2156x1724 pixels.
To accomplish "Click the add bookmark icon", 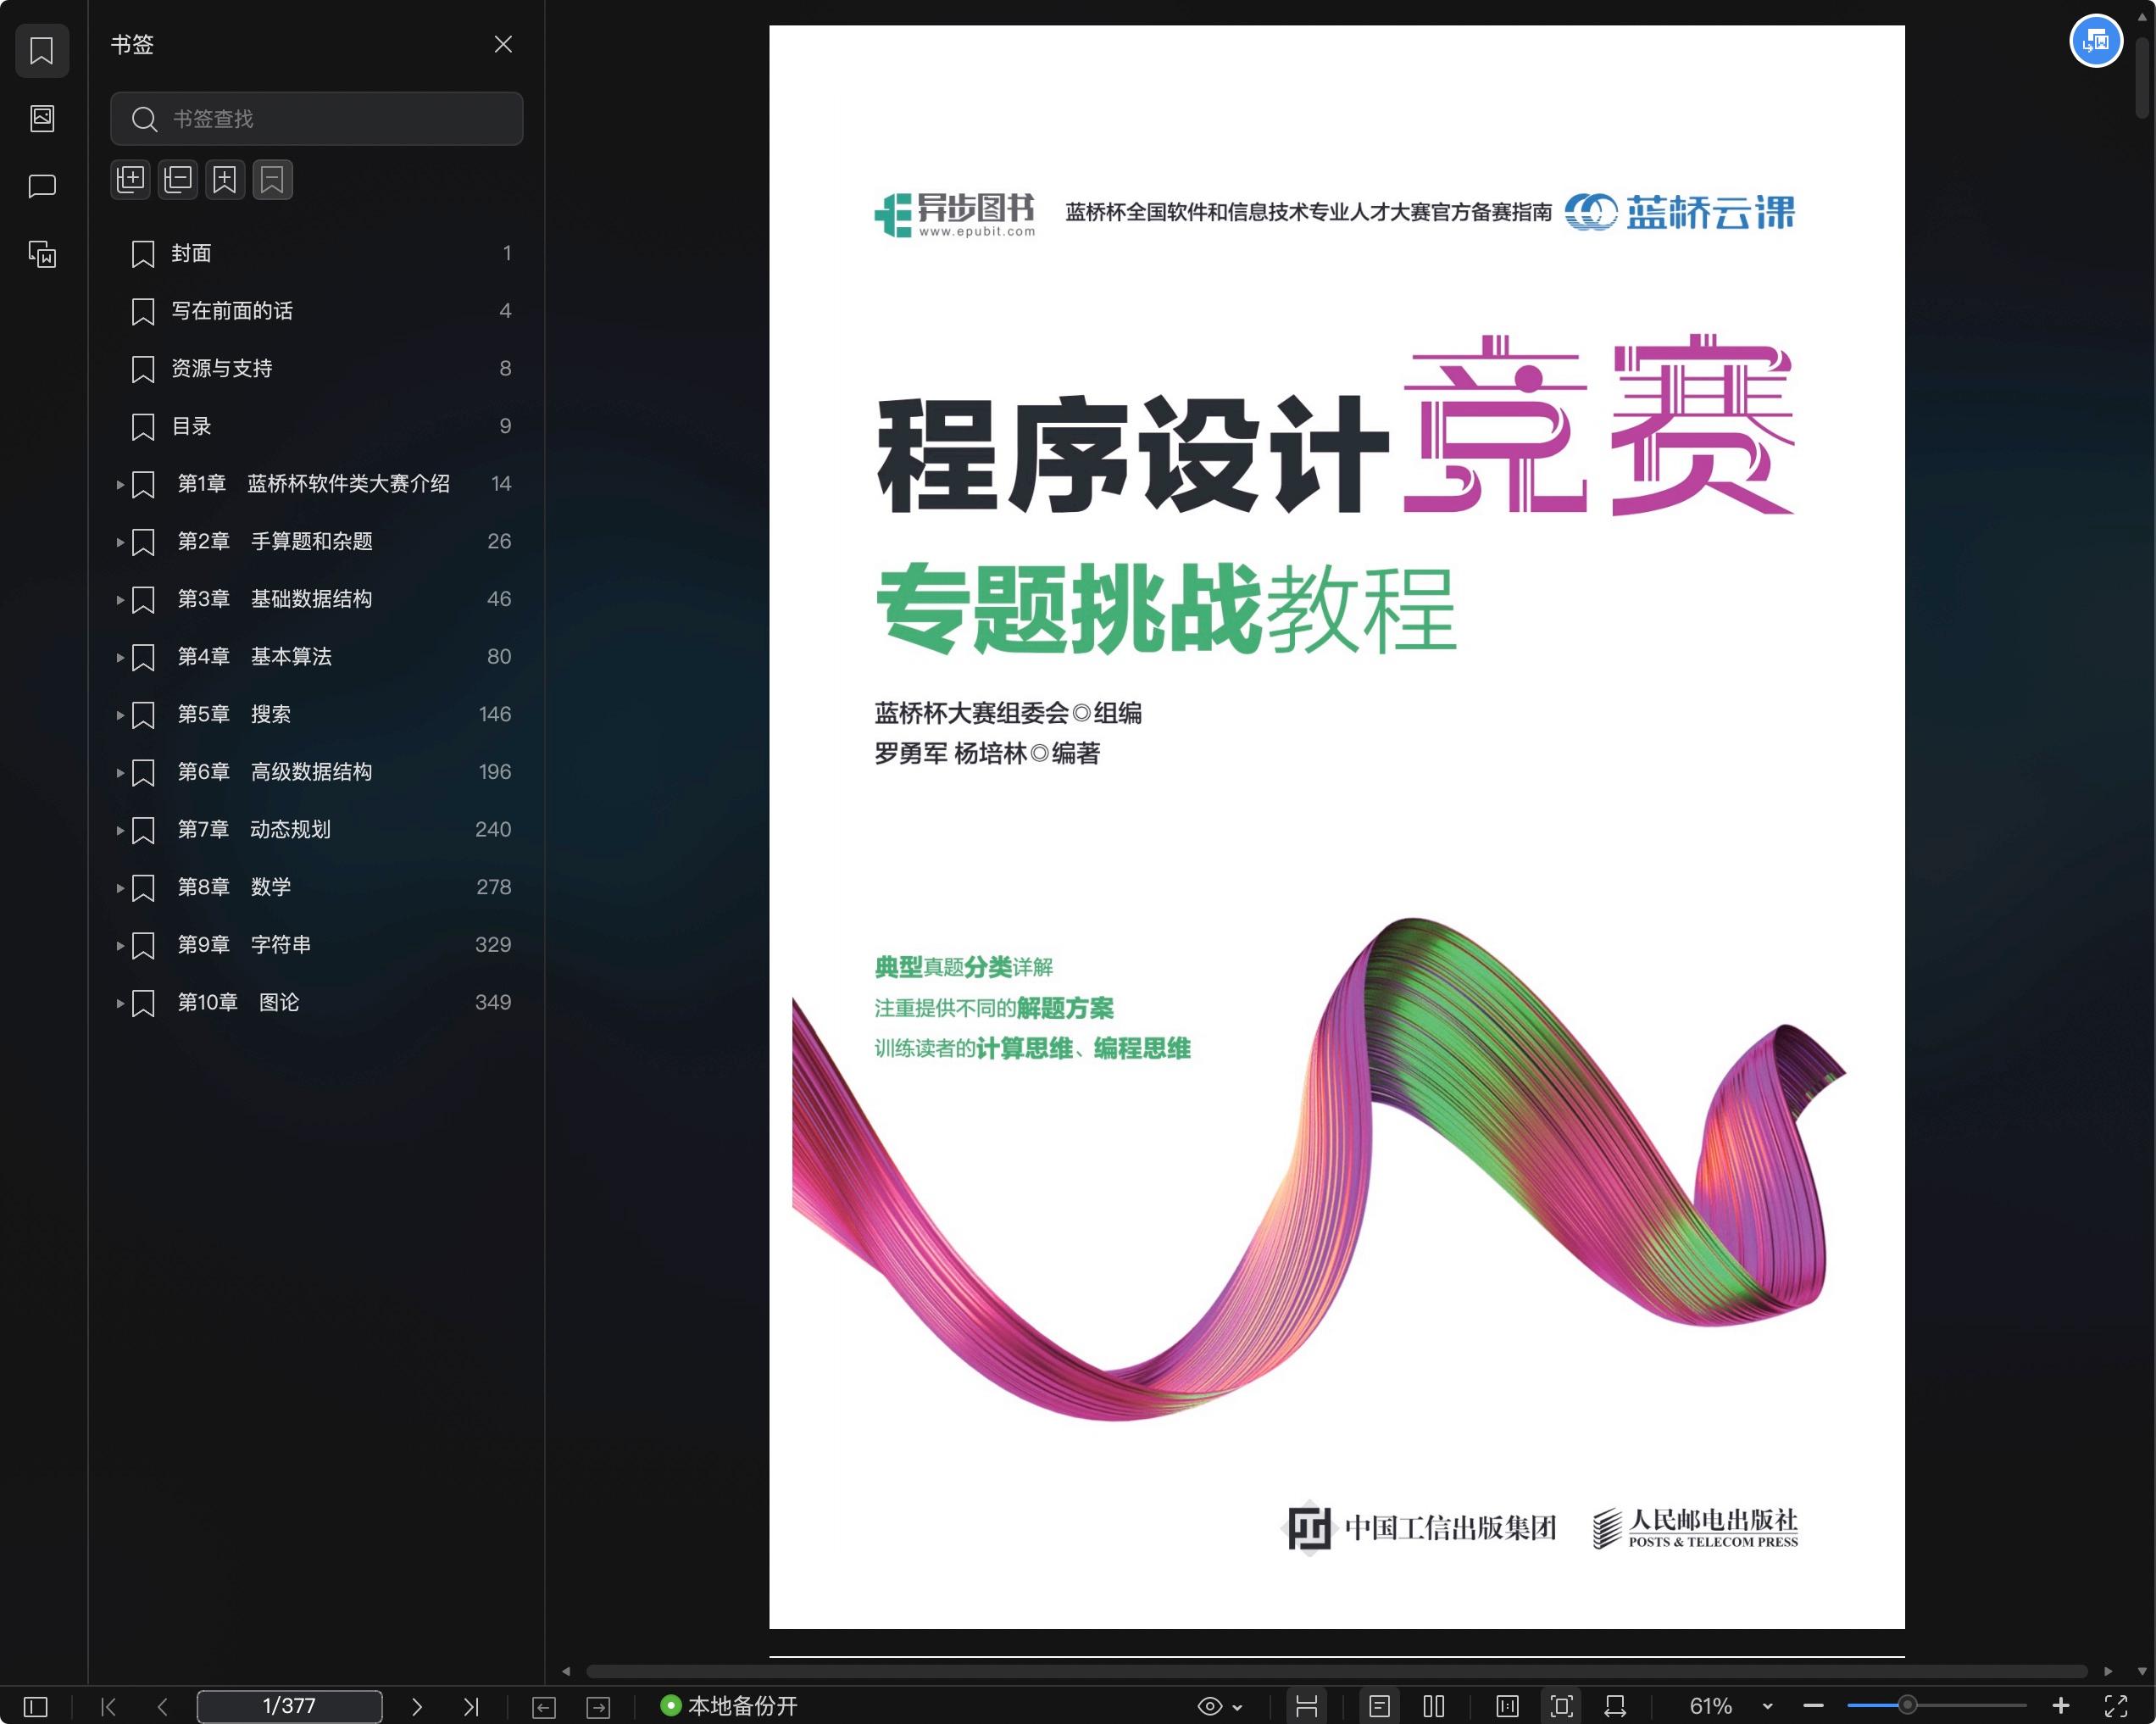I will click(225, 180).
